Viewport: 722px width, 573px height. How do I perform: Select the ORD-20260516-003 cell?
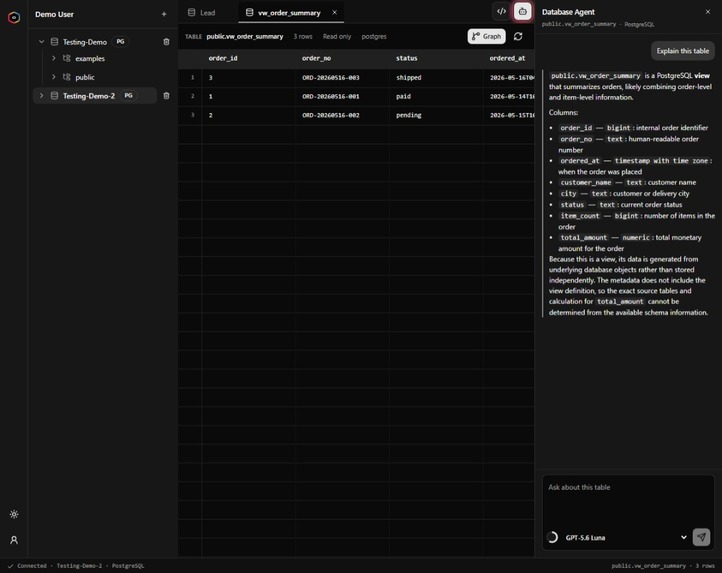[342, 78]
